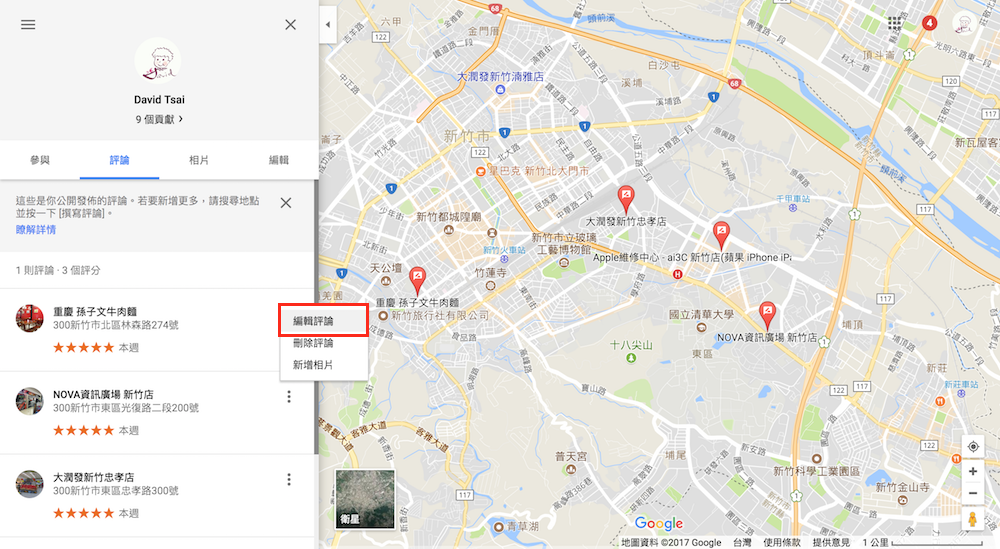Open options menu for 大潤發新竹忠孝店 review

[x=289, y=479]
